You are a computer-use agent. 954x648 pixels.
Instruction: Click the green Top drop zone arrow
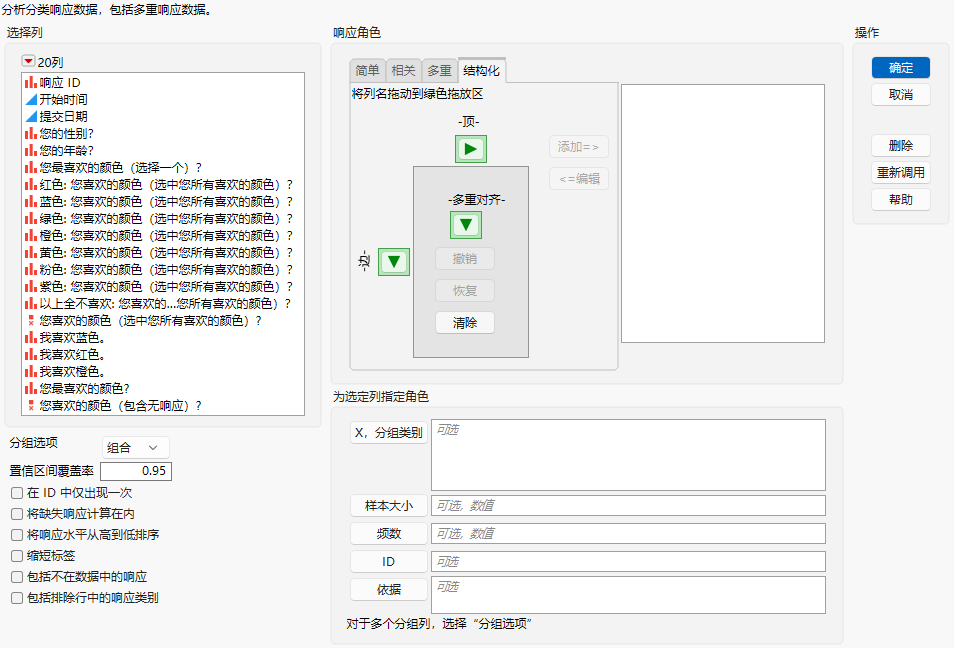point(470,149)
